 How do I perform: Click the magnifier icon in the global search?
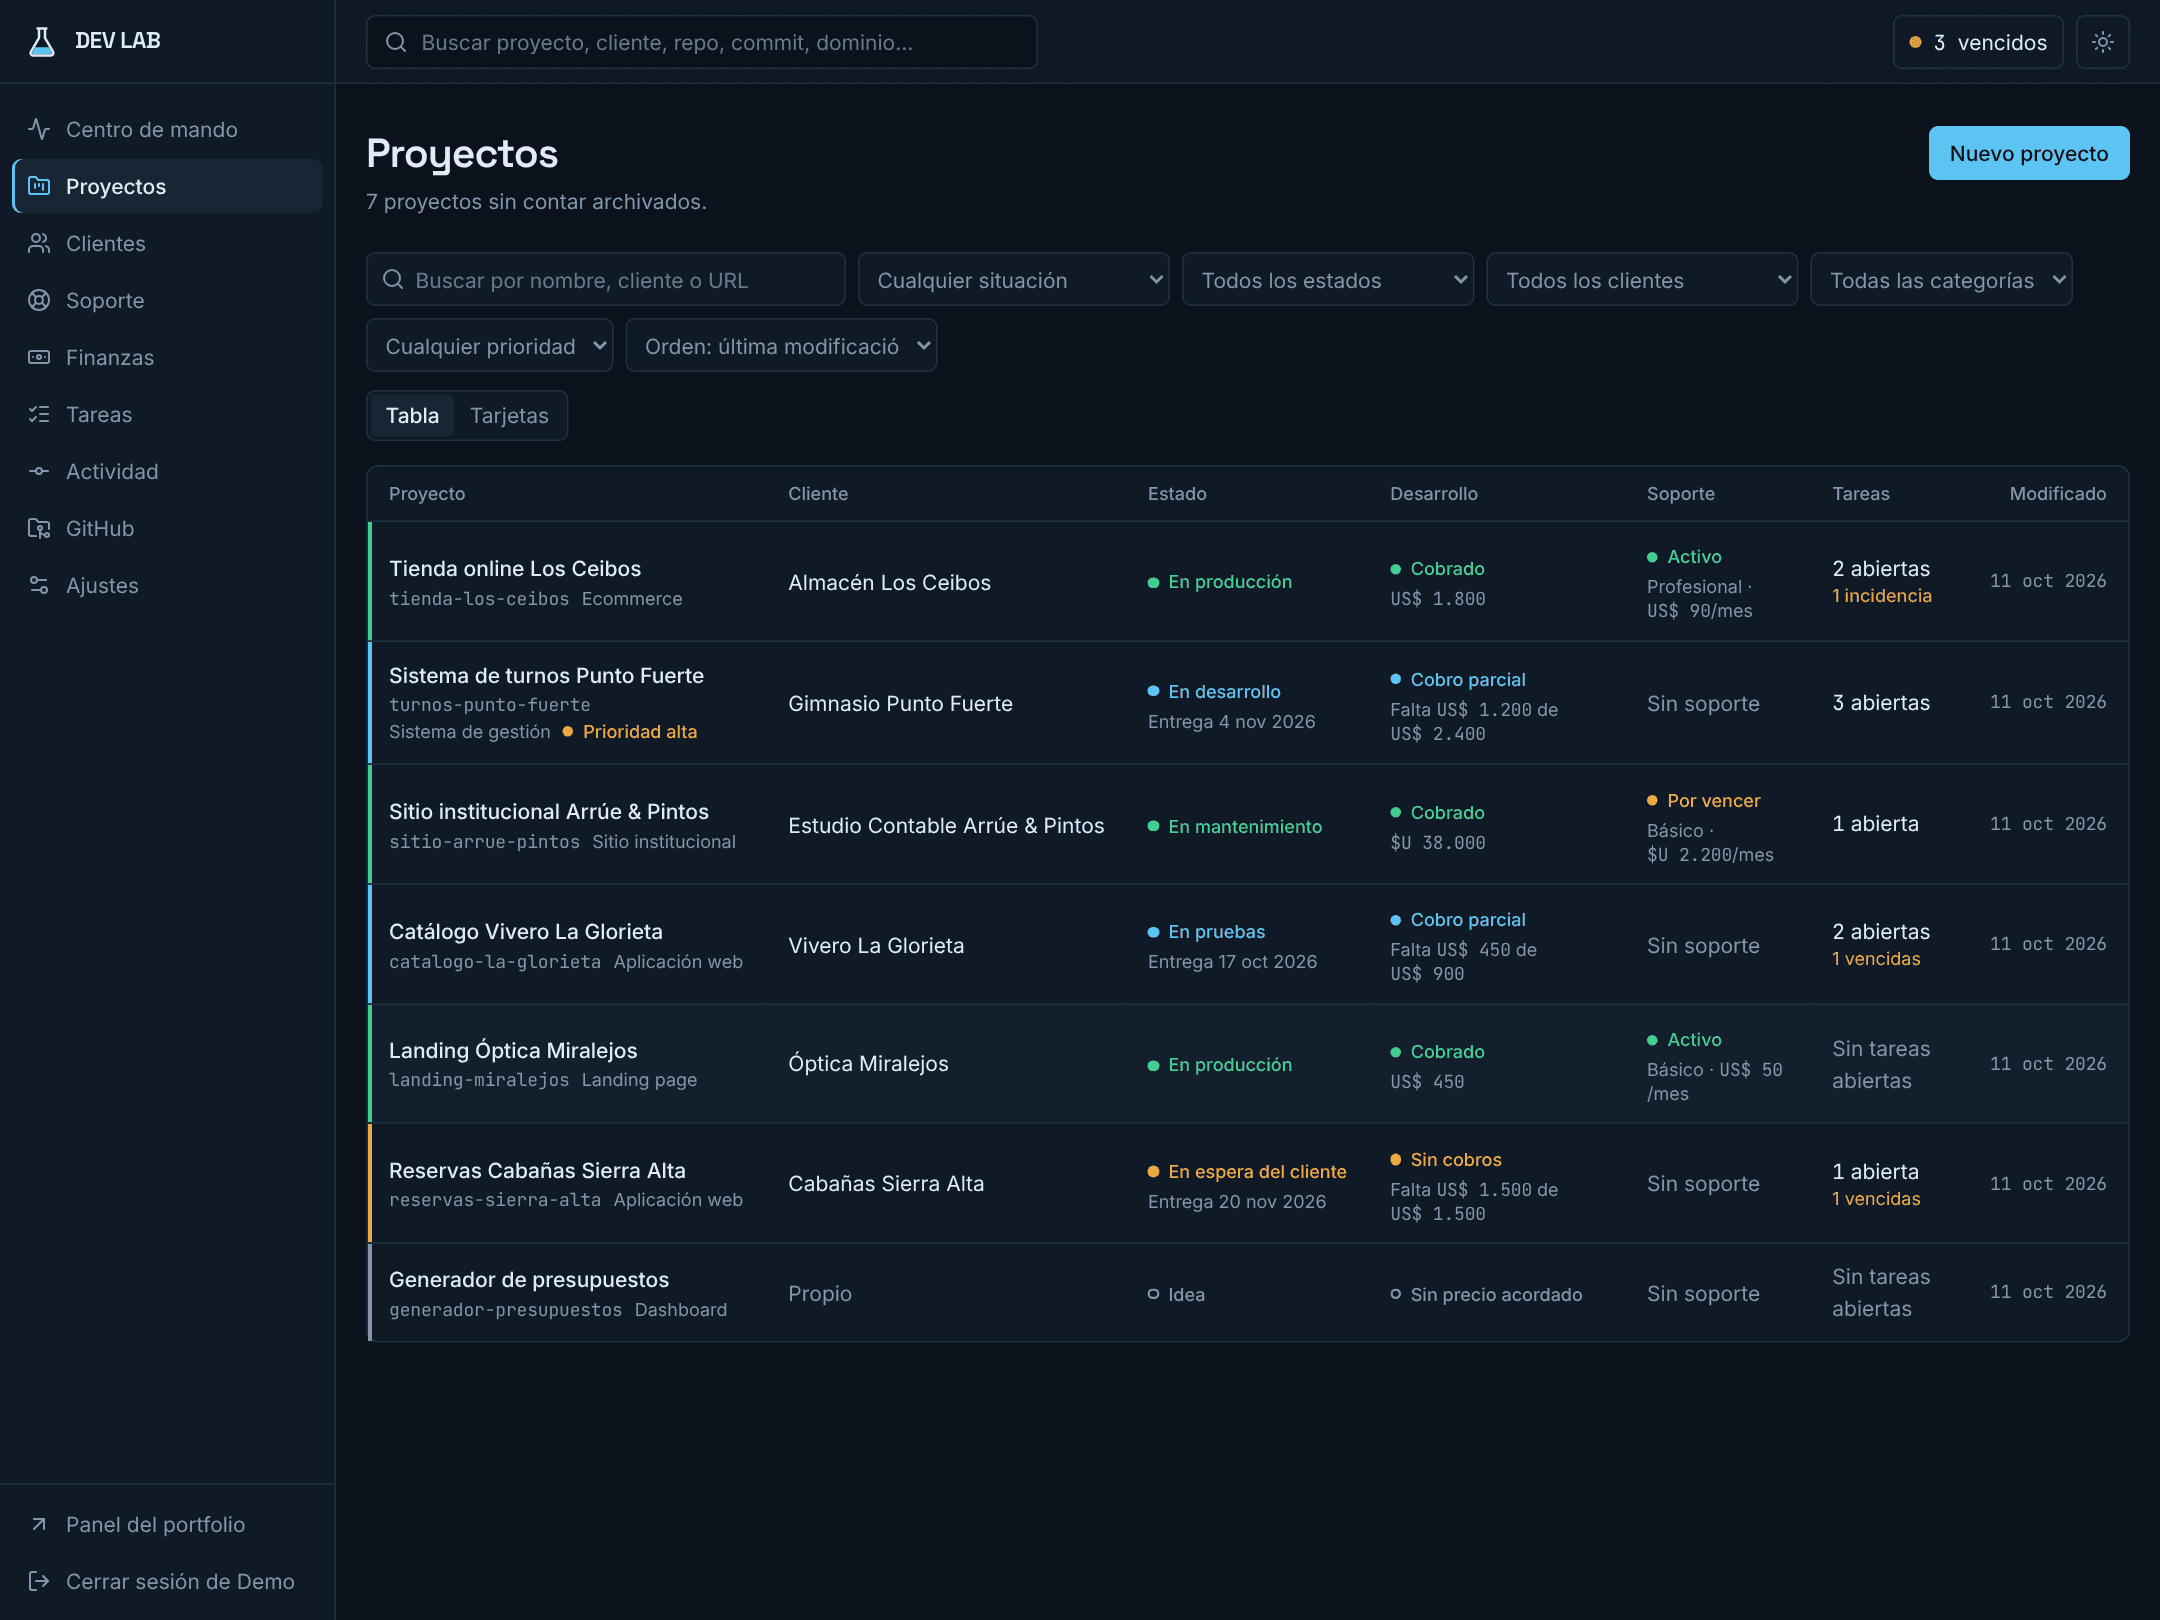tap(396, 42)
